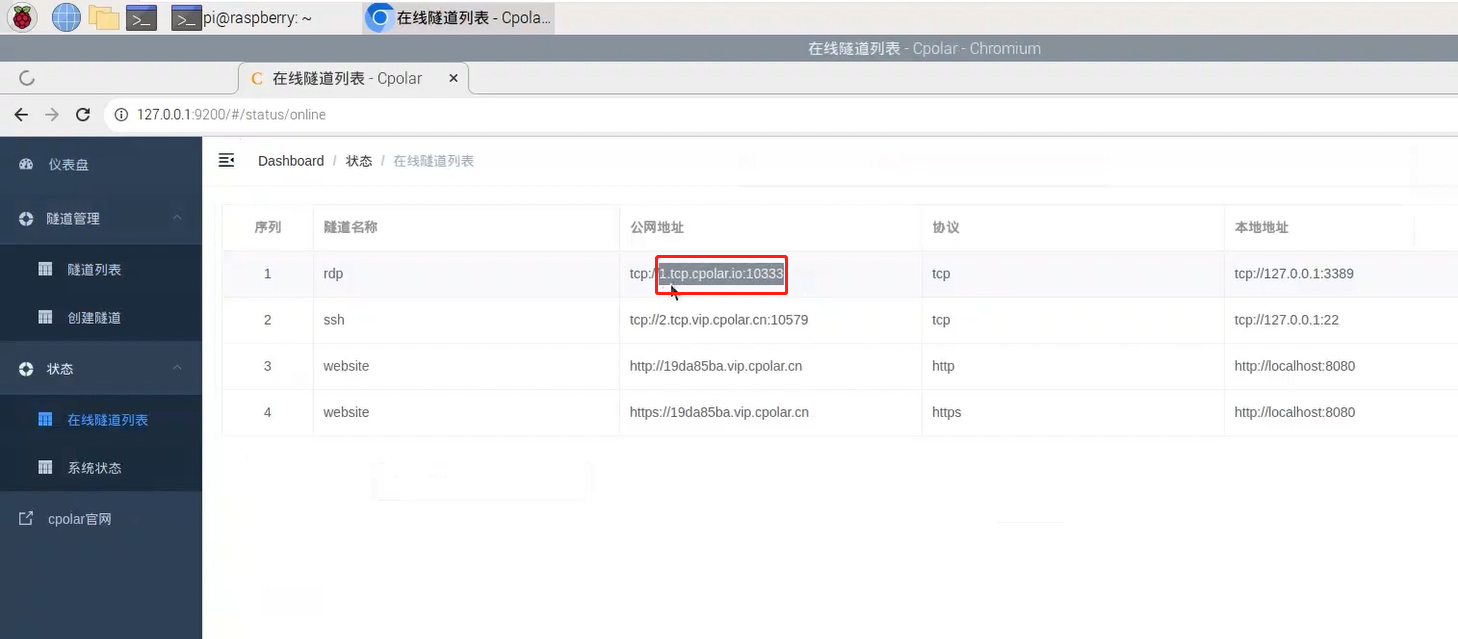This screenshot has width=1458, height=639.
Task: Click the external link icon beside cpolar官网
Action: [x=27, y=519]
